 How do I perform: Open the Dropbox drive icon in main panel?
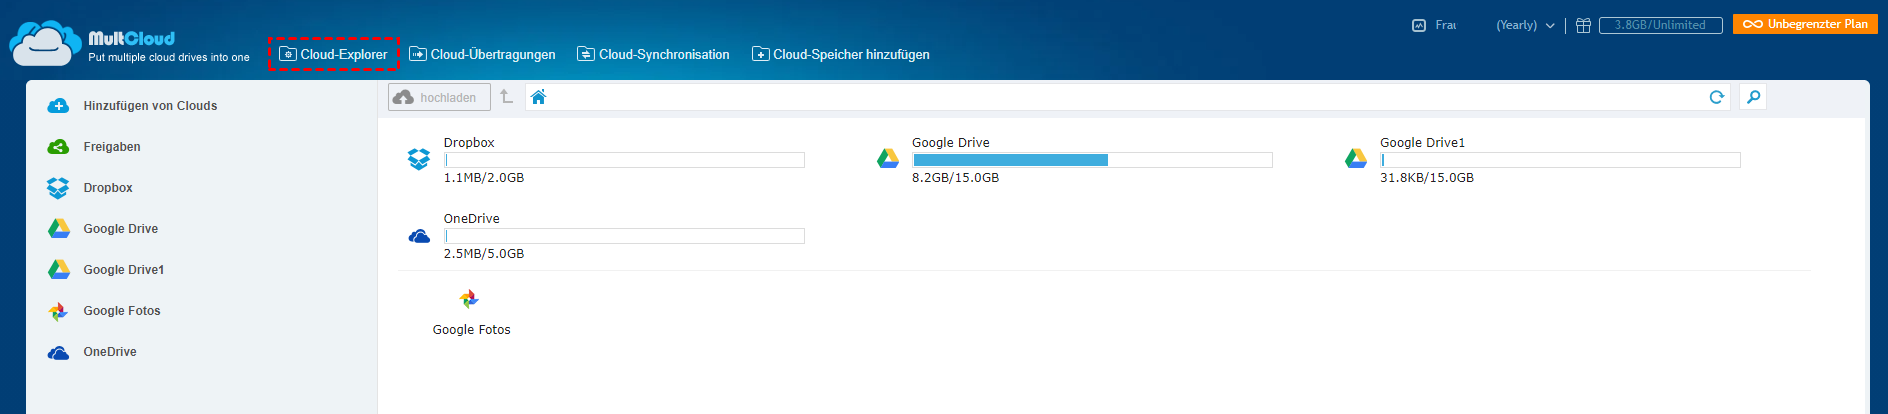[419, 159]
